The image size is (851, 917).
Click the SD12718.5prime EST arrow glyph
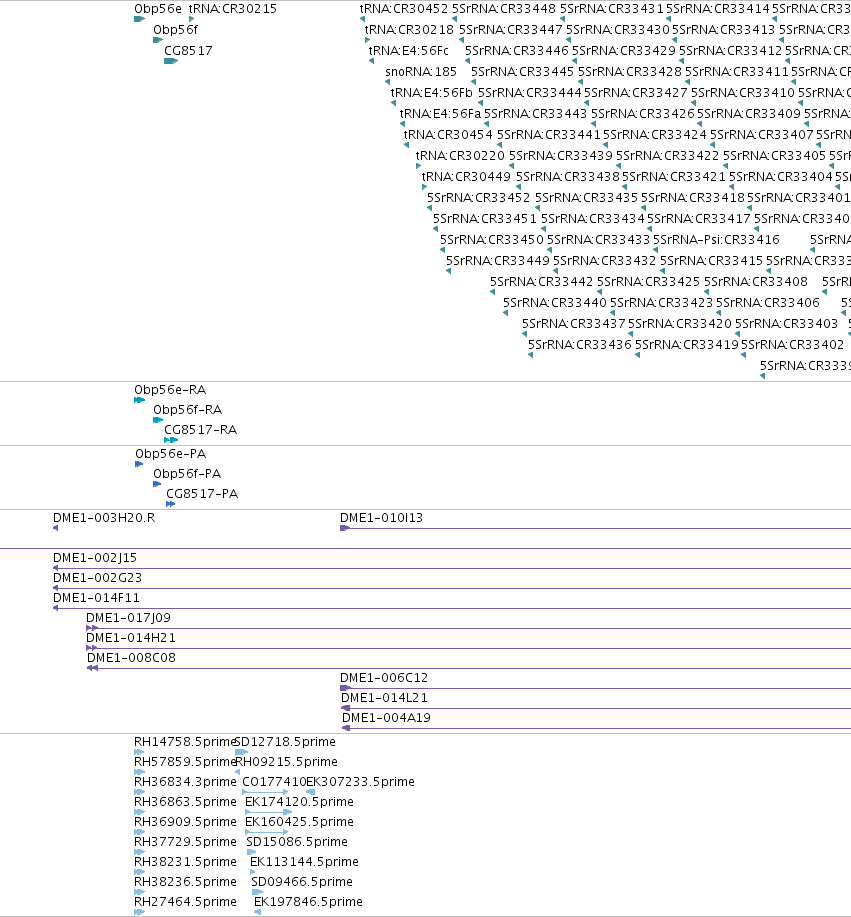(242, 752)
